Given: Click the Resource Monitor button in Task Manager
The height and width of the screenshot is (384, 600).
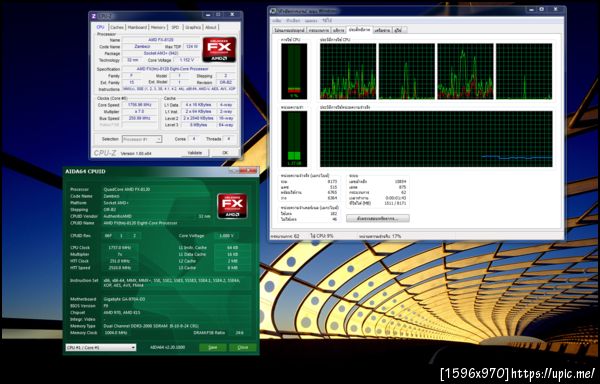Looking at the screenshot, I should (378, 218).
